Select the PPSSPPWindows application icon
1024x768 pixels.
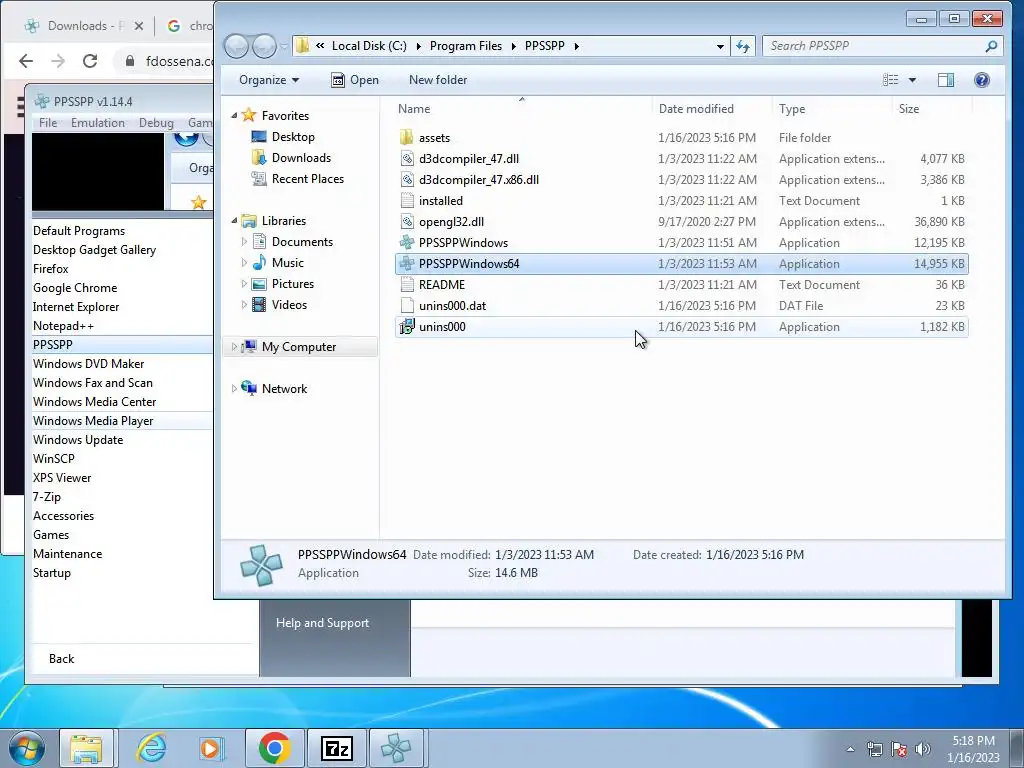[x=407, y=242]
